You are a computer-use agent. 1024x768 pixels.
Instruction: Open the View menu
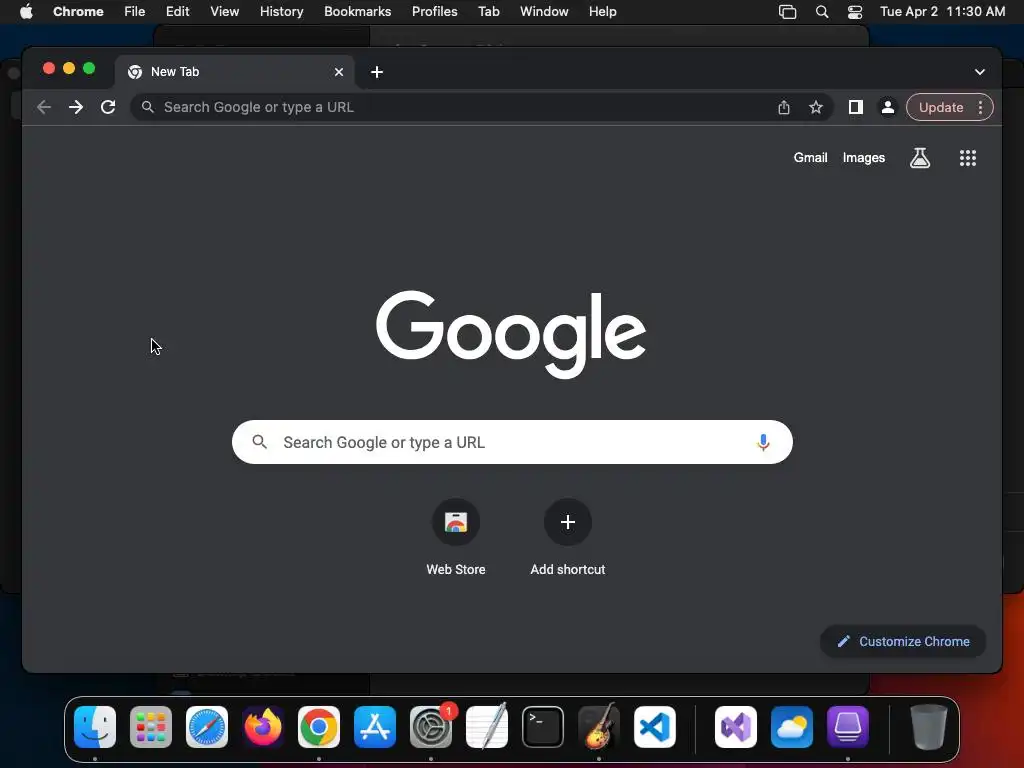tap(225, 11)
